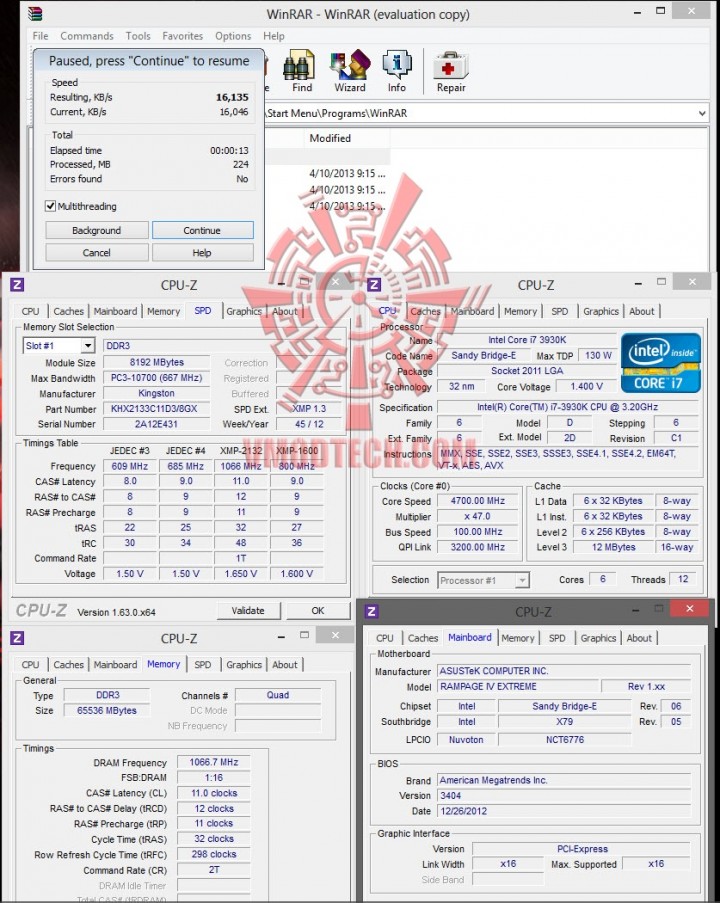This screenshot has width=720, height=903.
Task: Cancel the WinRAR benchmark
Action: pyautogui.click(x=97, y=252)
